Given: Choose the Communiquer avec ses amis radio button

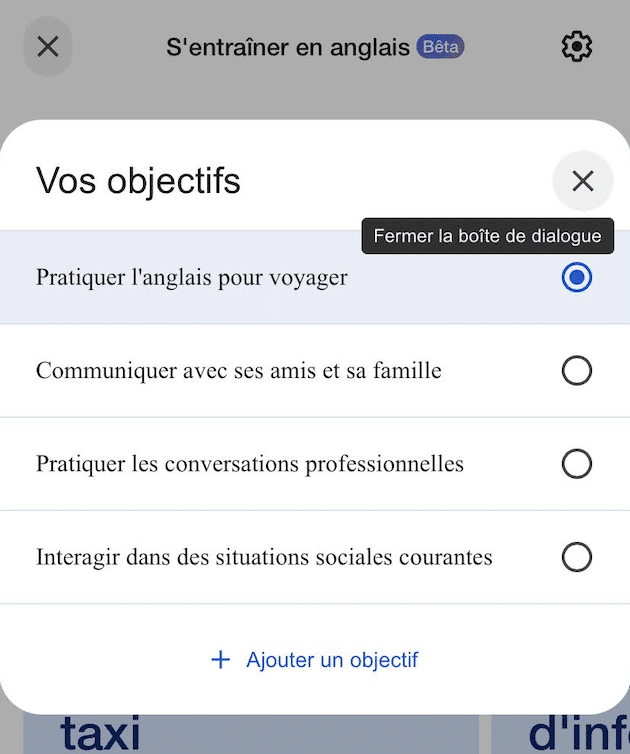Looking at the screenshot, I should point(577,371).
